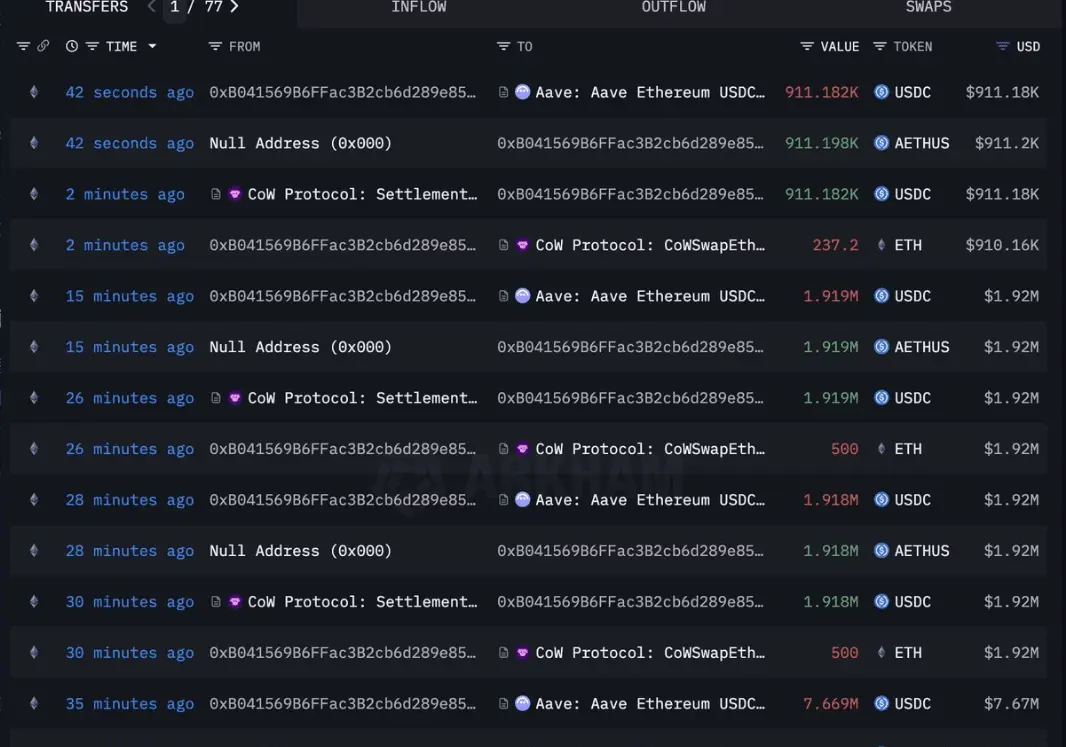
Task: Open CoW Protocol: CoWSwapEth recipient of 237.2 ETH
Action: (650, 245)
